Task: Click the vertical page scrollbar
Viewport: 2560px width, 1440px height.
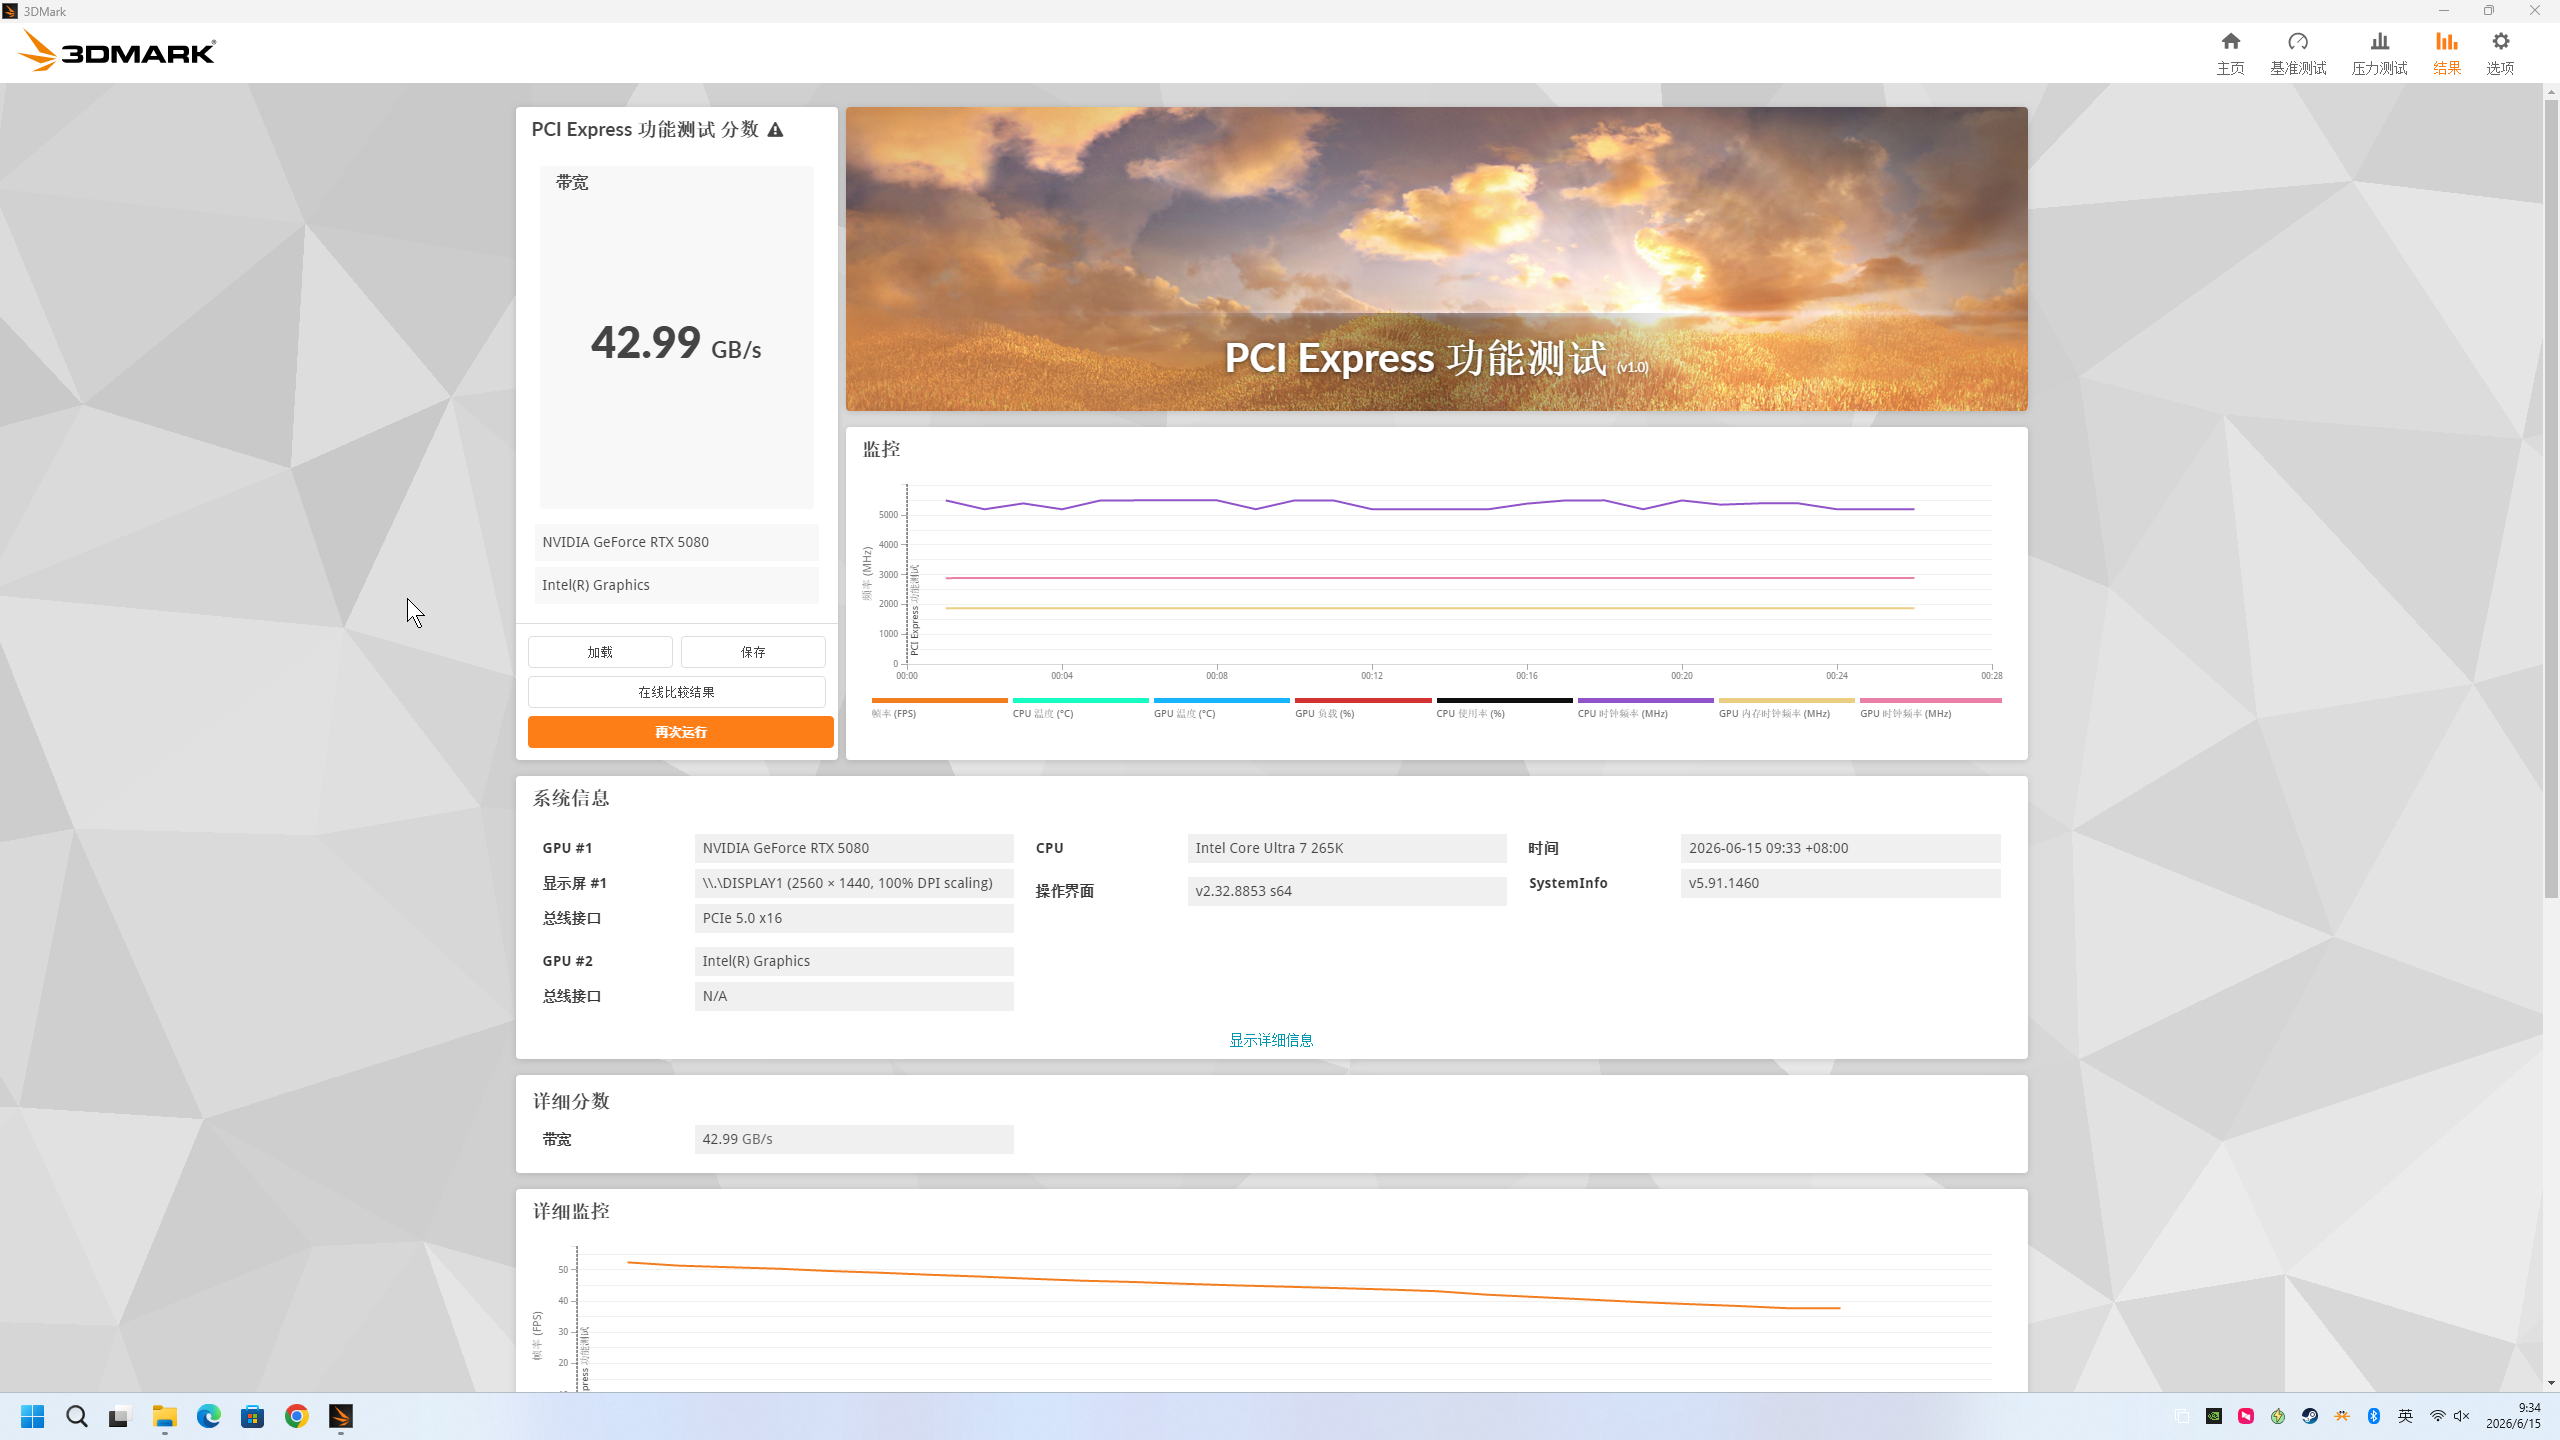Action: (x=2551, y=497)
